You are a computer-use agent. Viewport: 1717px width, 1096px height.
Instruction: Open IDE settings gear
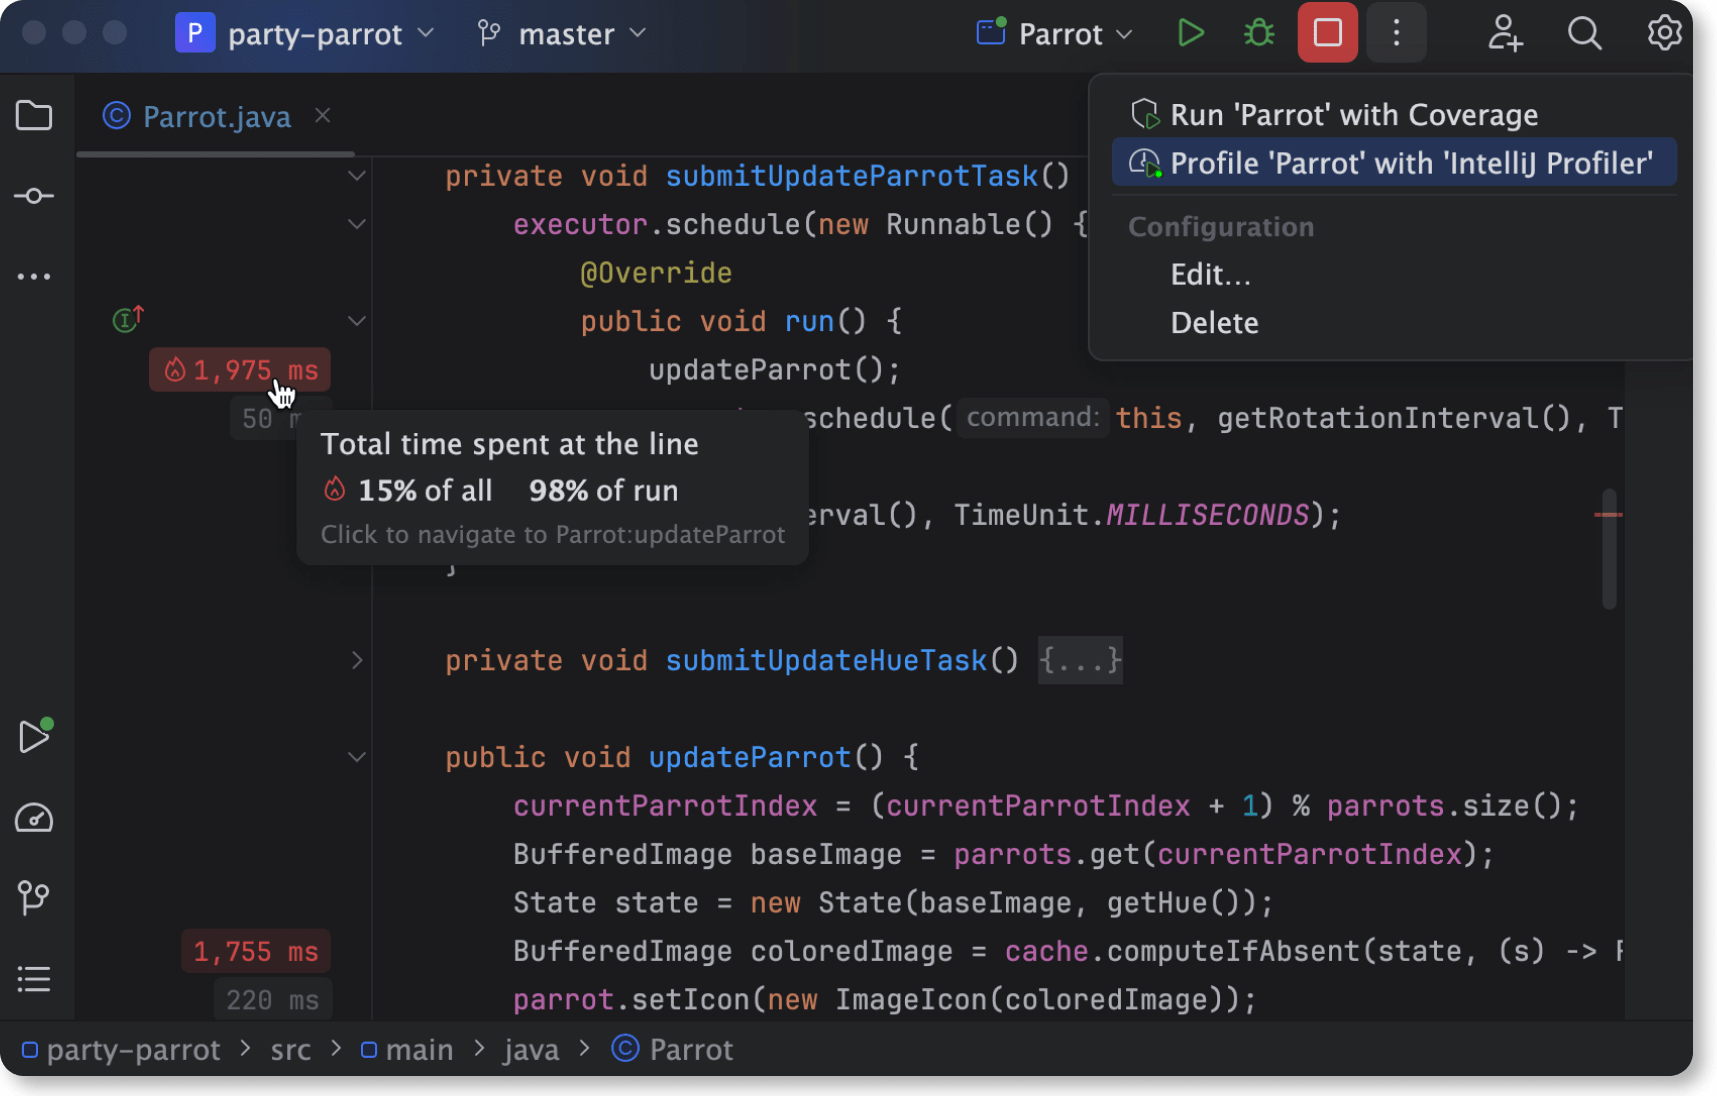(1664, 34)
